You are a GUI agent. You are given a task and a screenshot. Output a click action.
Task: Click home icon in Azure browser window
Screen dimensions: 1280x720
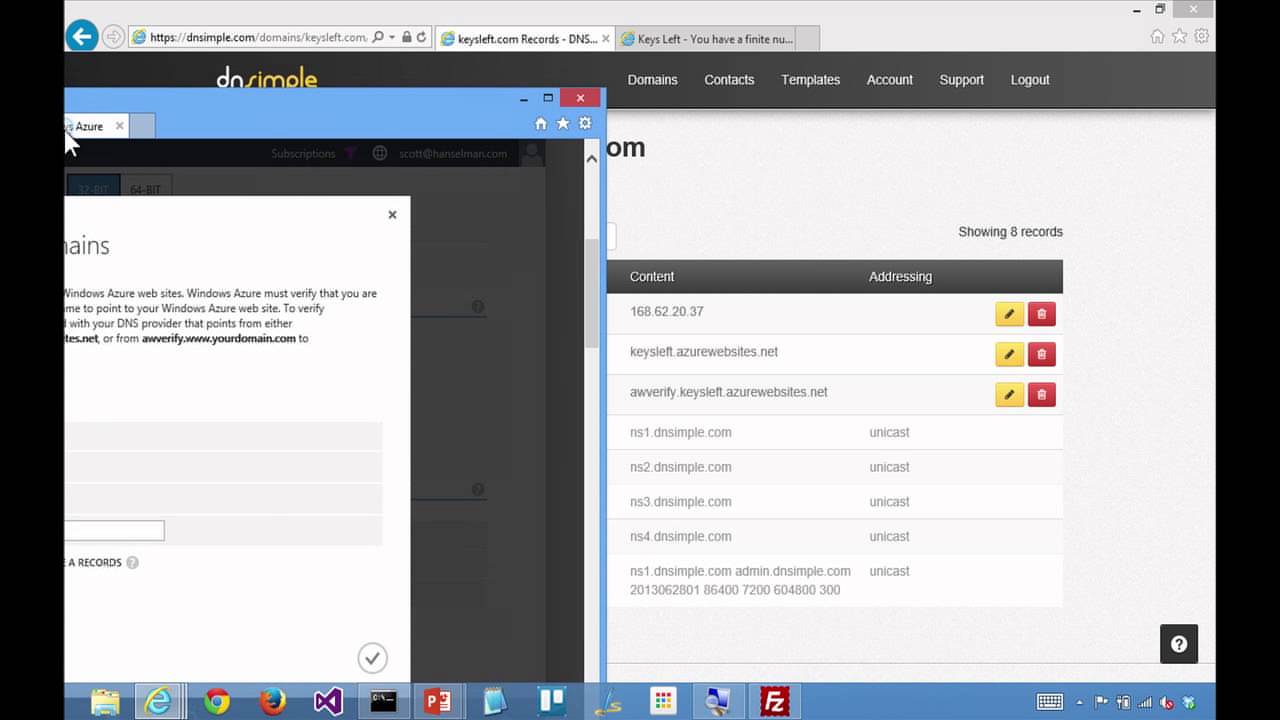pyautogui.click(x=541, y=123)
